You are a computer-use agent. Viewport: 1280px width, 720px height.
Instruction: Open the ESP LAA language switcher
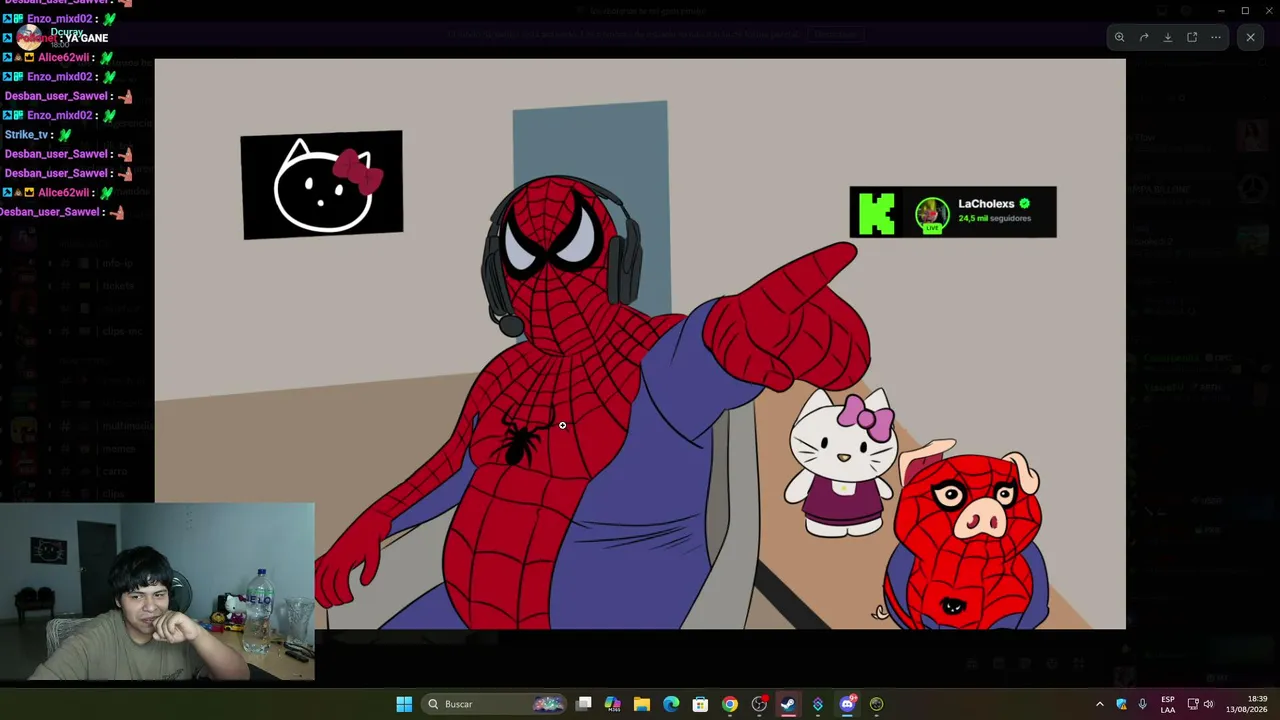point(1168,704)
